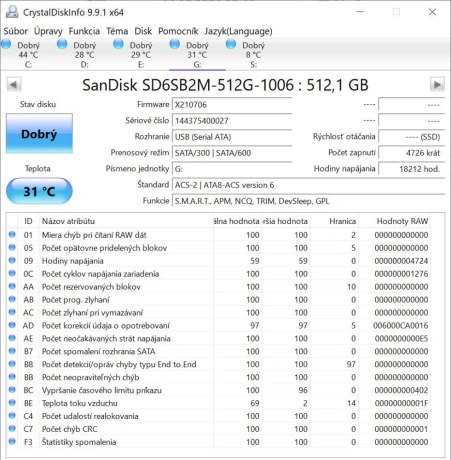The image size is (451, 460).
Task: Click status dot for attribute AE
Action: click(x=12, y=338)
